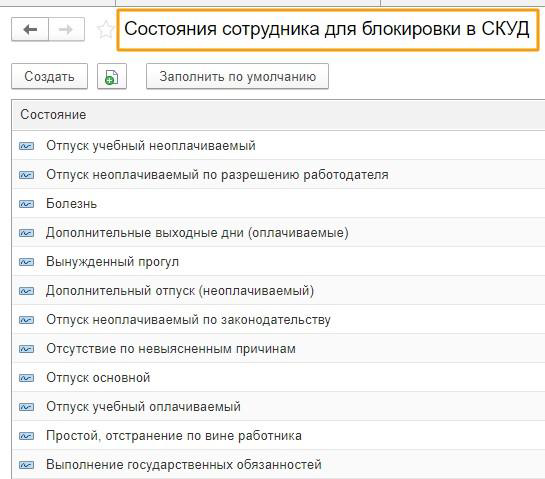Click Заполнить по умолчанию button
Viewport: 545px width, 479px height.
tap(237, 76)
